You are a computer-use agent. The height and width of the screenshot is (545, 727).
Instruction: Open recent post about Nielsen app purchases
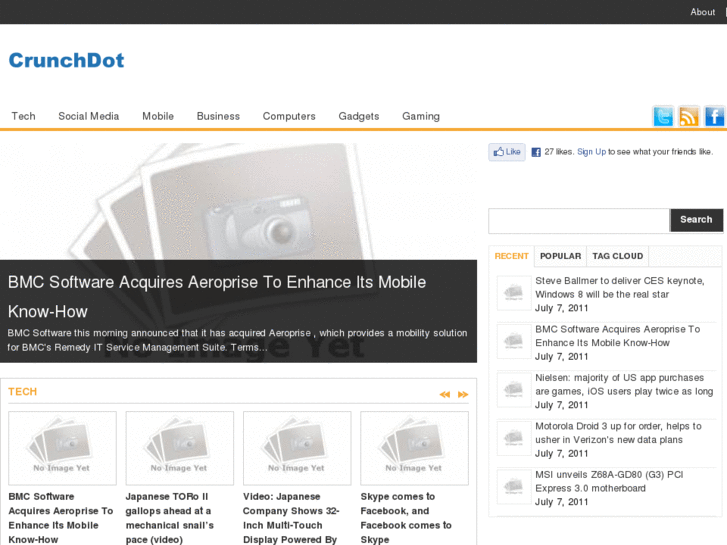click(x=624, y=385)
